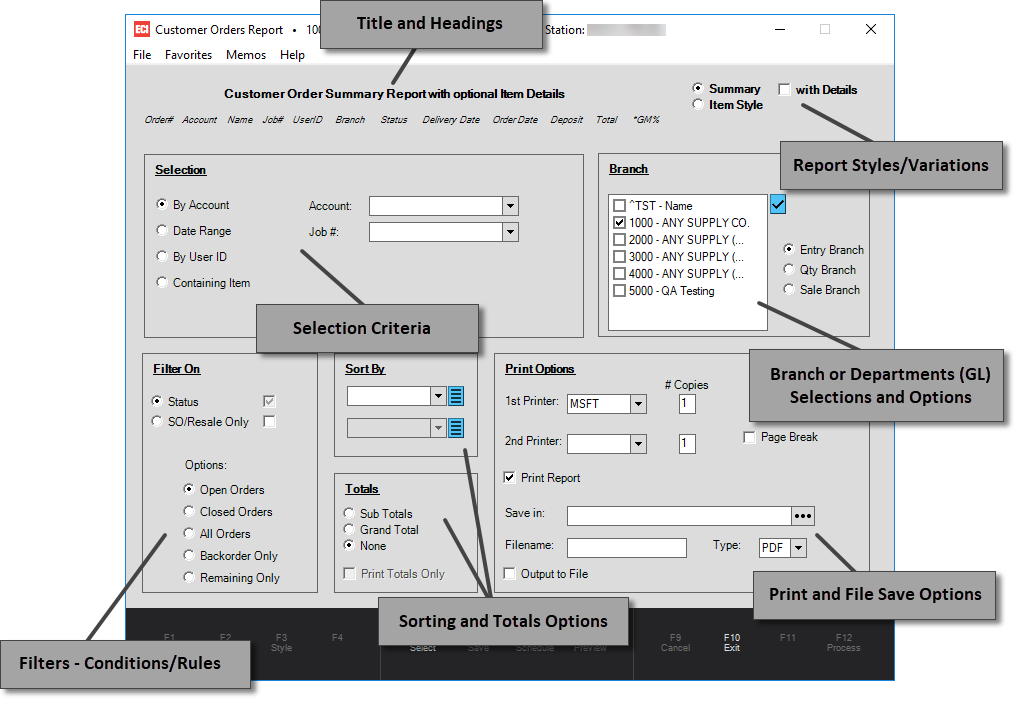The height and width of the screenshot is (707, 1023).
Task: Choose the By User ID selection
Action: click(162, 256)
